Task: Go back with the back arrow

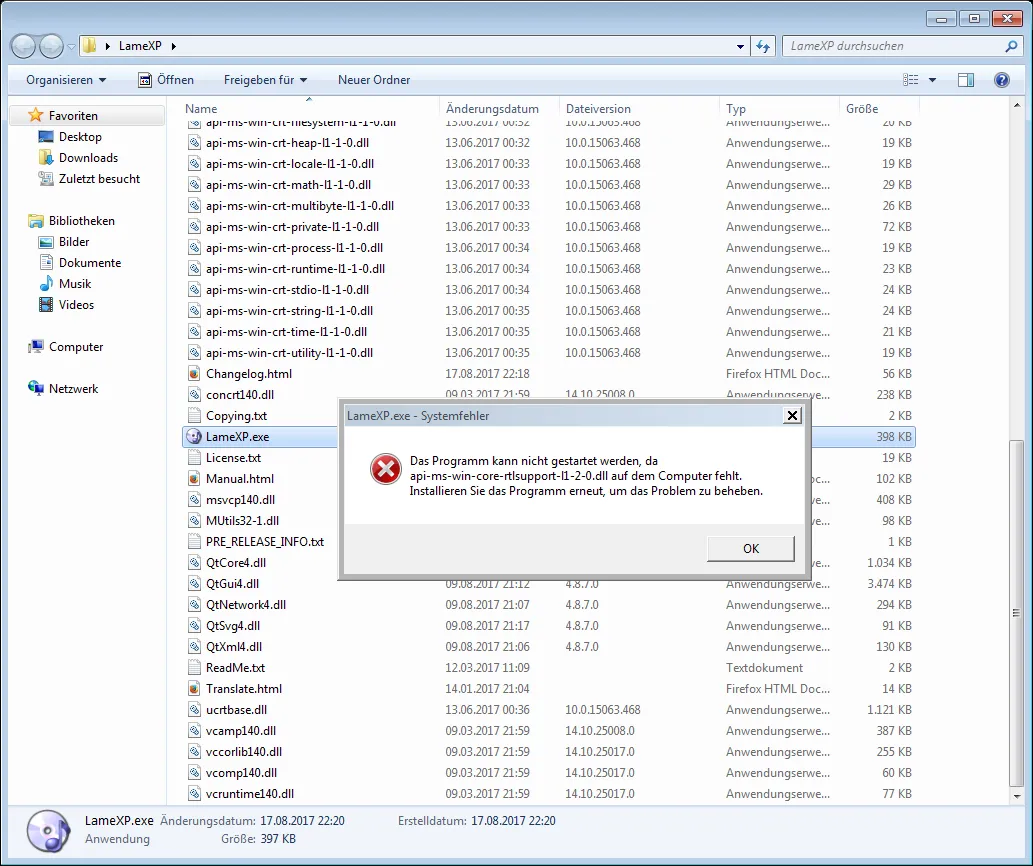Action: [23, 46]
